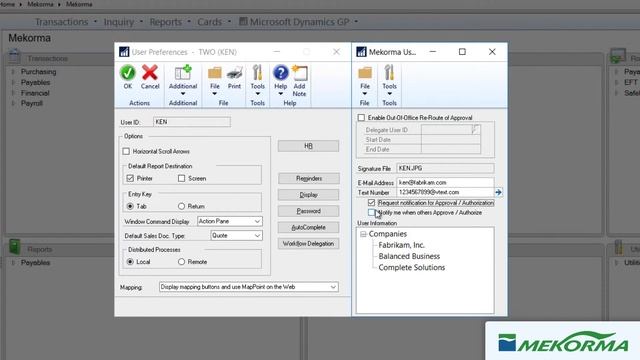Click the File folder icon in User Preferences

coord(215,73)
